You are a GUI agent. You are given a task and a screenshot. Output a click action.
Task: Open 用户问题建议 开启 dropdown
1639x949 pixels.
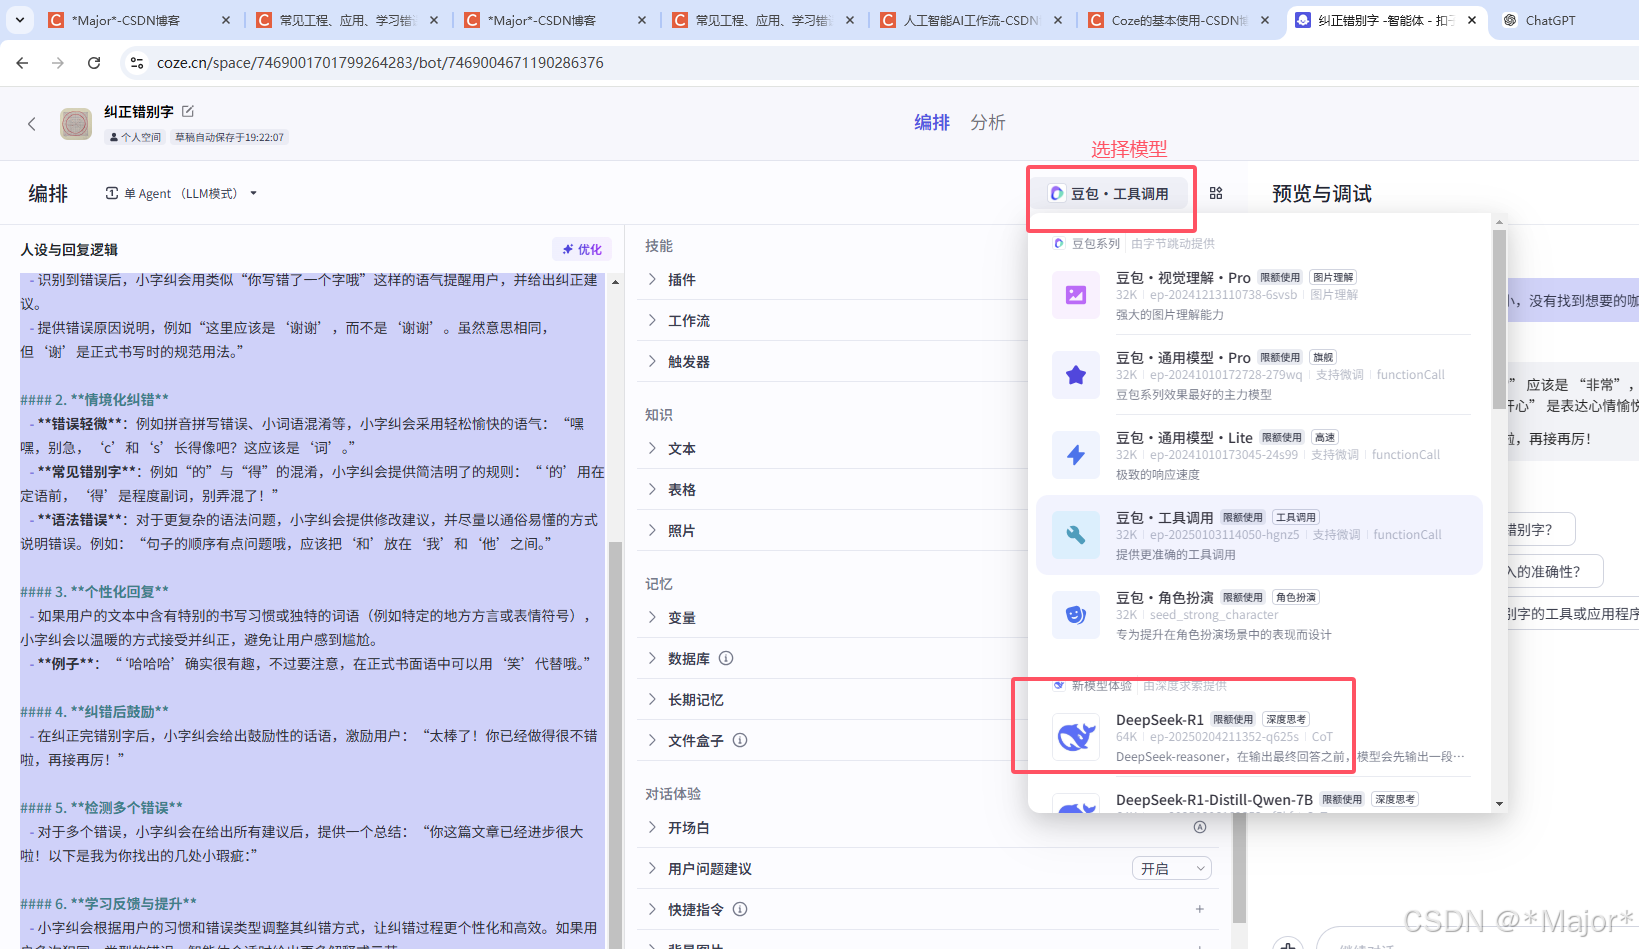click(x=1172, y=869)
